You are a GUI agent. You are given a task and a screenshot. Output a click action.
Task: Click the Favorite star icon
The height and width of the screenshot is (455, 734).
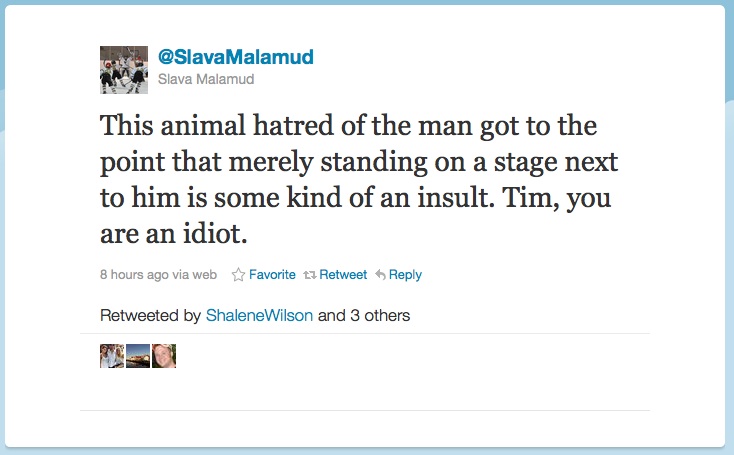point(238,274)
